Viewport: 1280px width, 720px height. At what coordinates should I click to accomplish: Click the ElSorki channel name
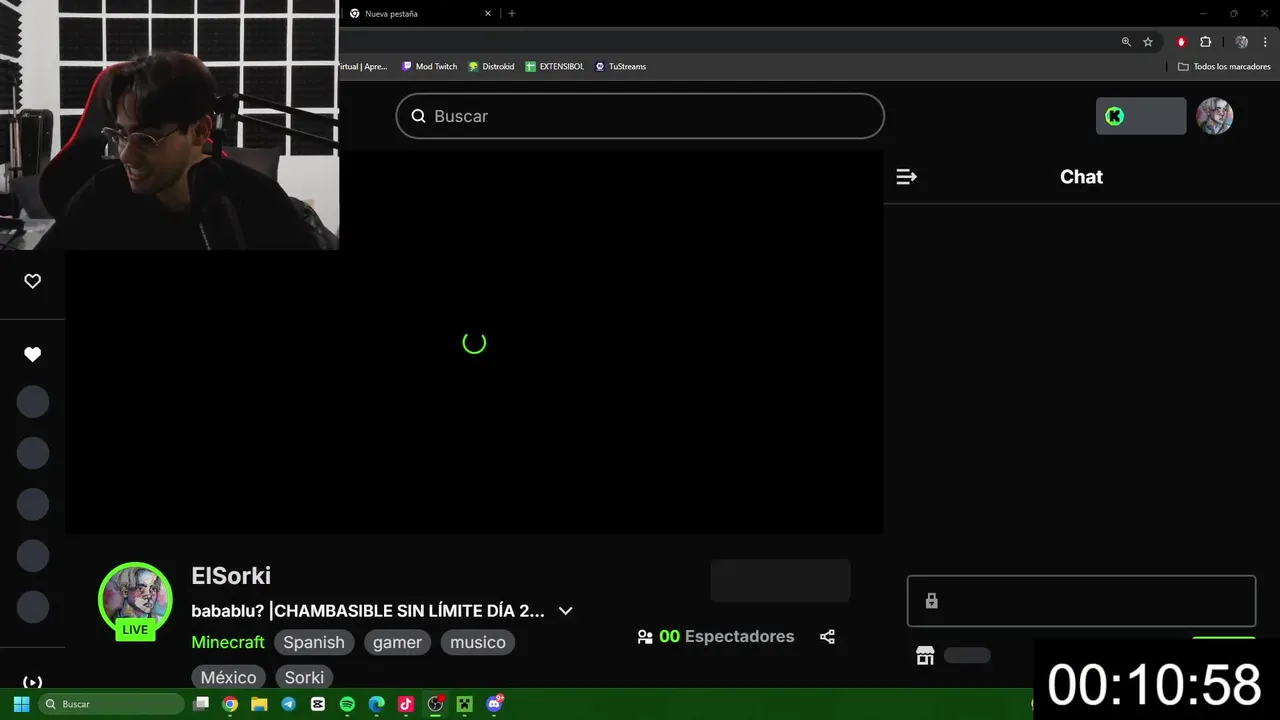tap(231, 576)
